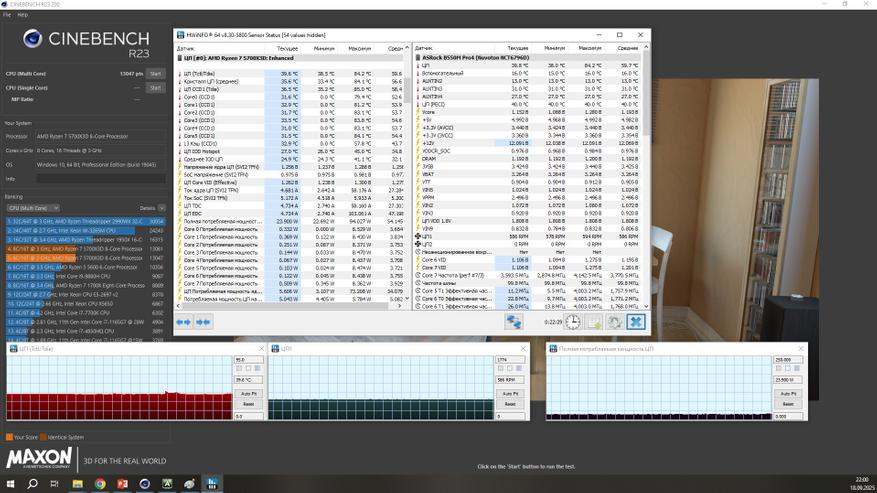Viewport: 877px width, 493px height.
Task: Click the HWiNFO shrink columns arrows icon
Action: point(203,322)
